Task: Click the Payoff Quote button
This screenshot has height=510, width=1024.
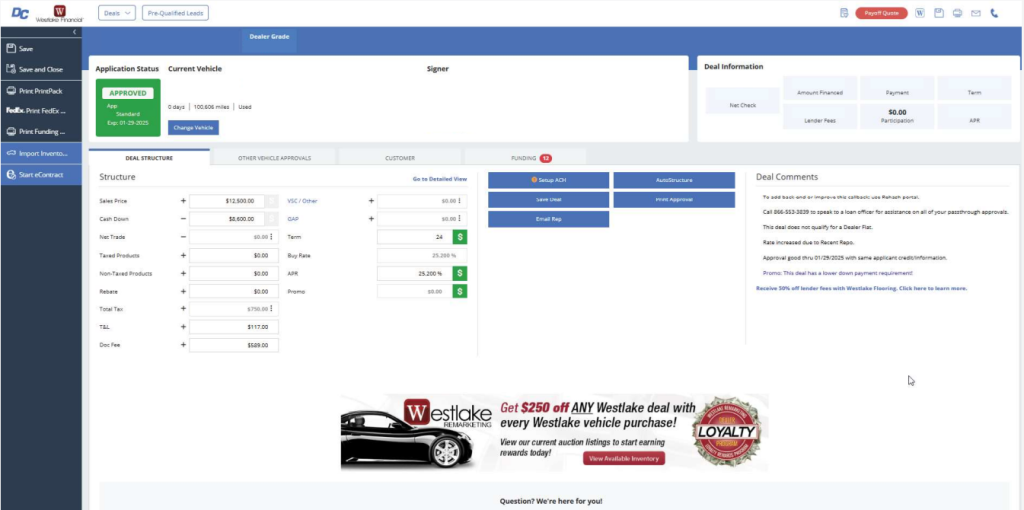Action: pos(880,13)
